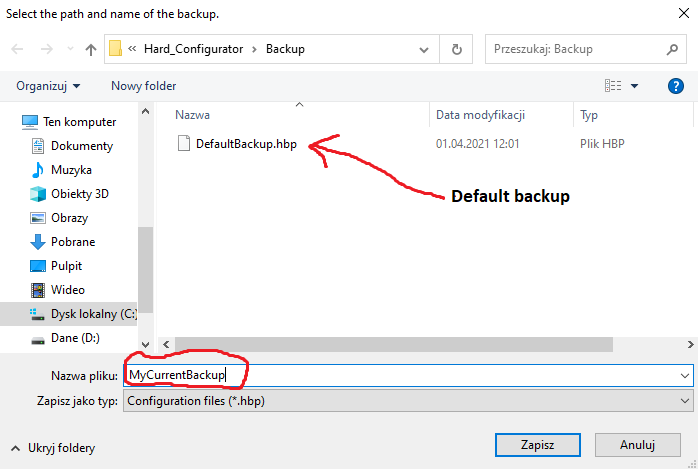The height and width of the screenshot is (469, 698).
Task: Collapse folders with Ukryj foldery
Action: (x=53, y=448)
